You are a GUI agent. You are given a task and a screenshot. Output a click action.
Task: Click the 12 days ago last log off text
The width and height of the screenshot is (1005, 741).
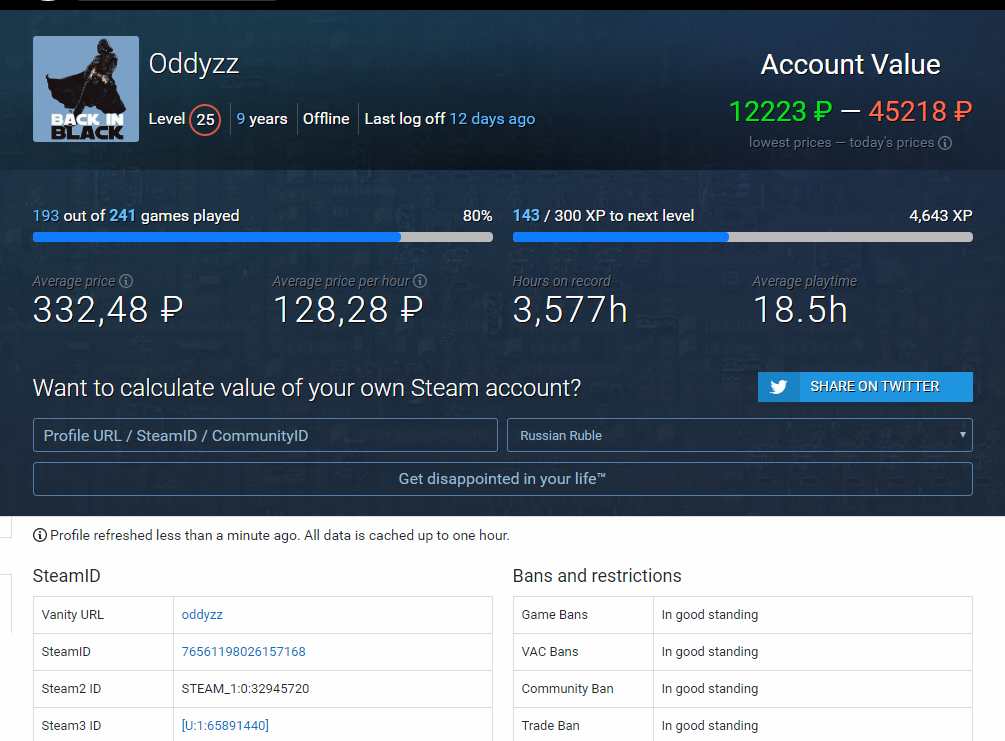(492, 119)
